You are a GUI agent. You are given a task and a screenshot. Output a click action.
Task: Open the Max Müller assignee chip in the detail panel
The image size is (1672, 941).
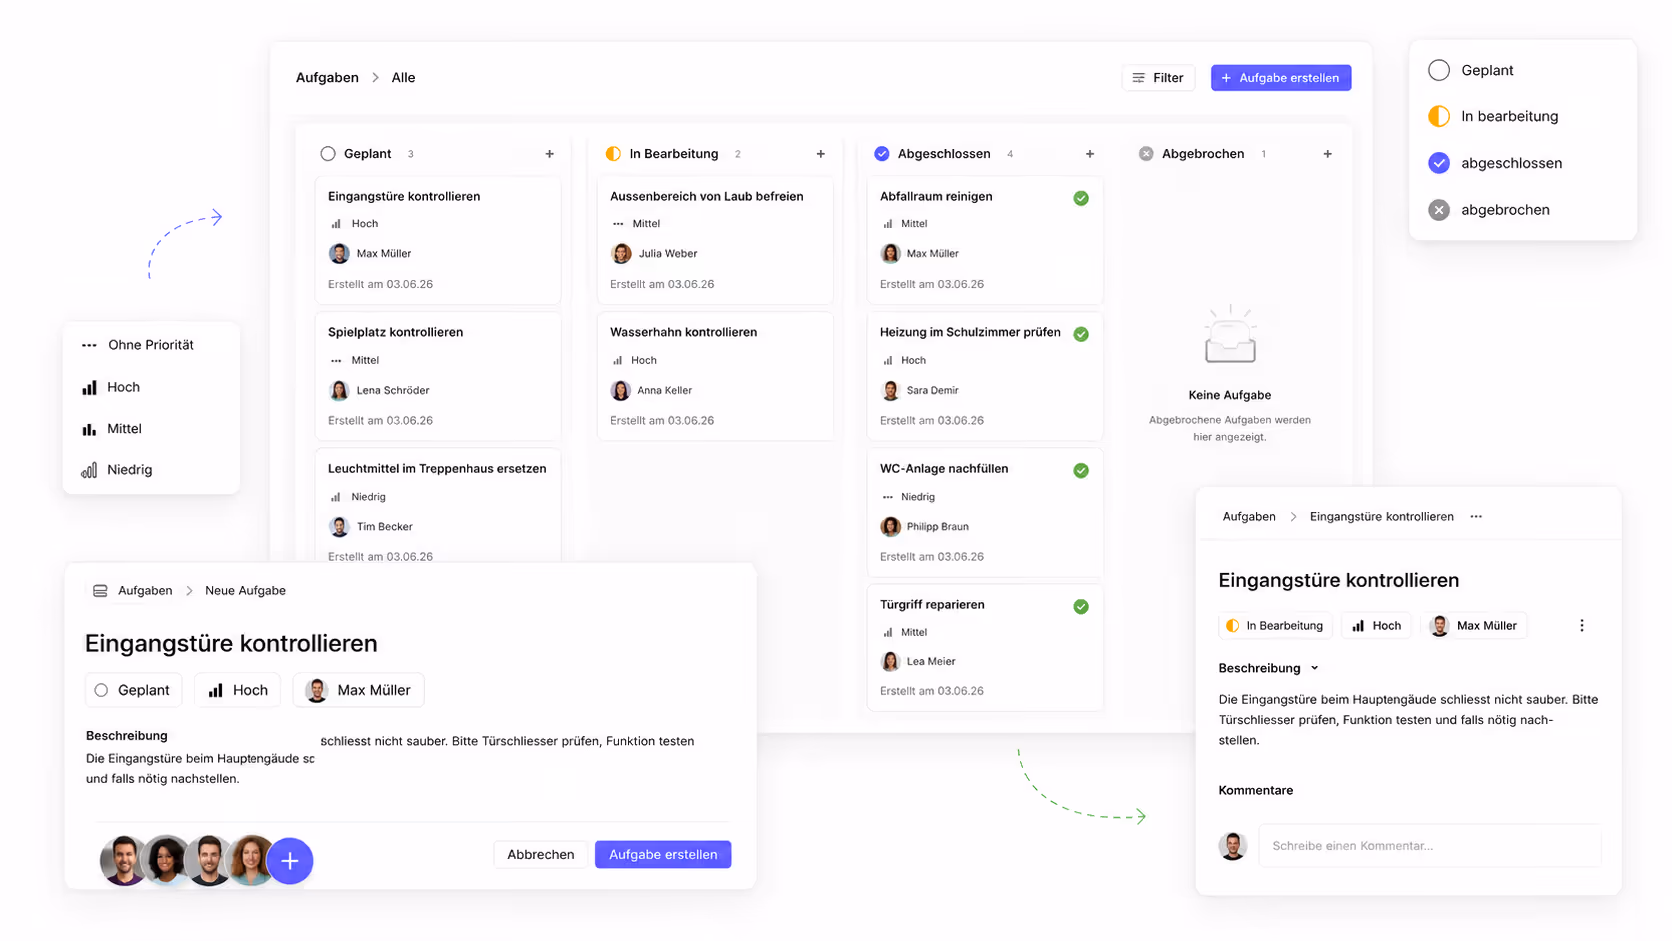[x=1474, y=626]
